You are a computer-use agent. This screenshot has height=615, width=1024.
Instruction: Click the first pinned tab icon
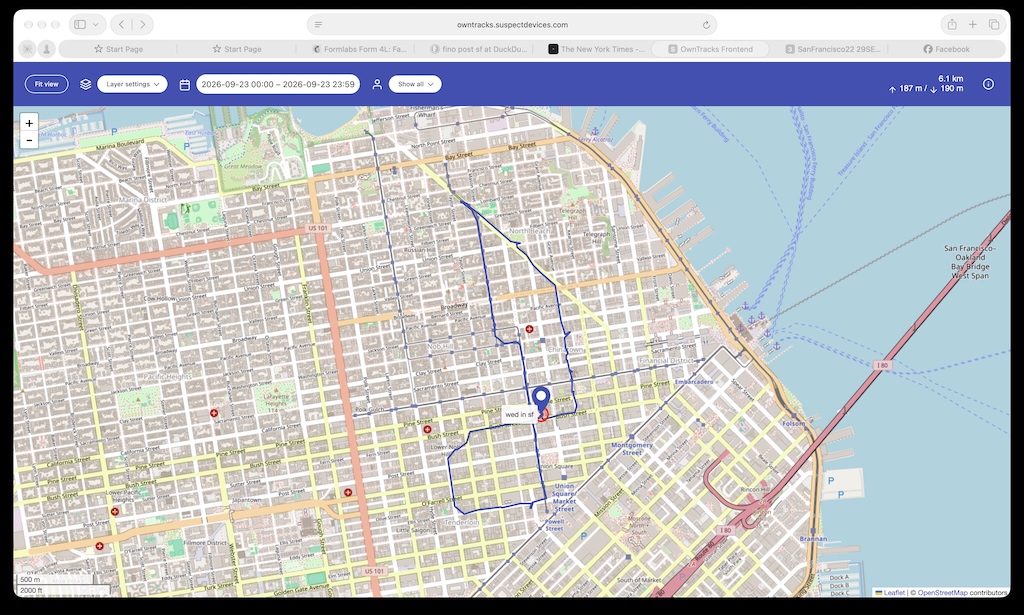[x=27, y=49]
